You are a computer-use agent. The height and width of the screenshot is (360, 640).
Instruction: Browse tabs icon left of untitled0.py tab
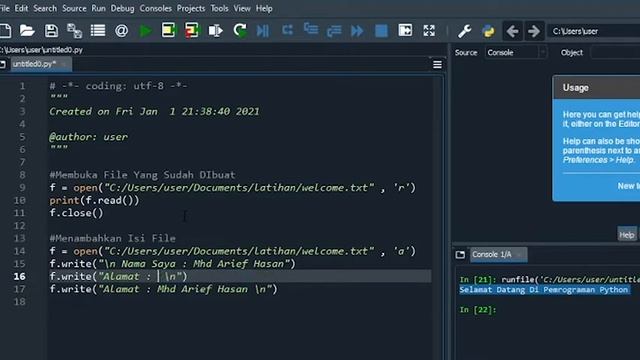[3, 64]
